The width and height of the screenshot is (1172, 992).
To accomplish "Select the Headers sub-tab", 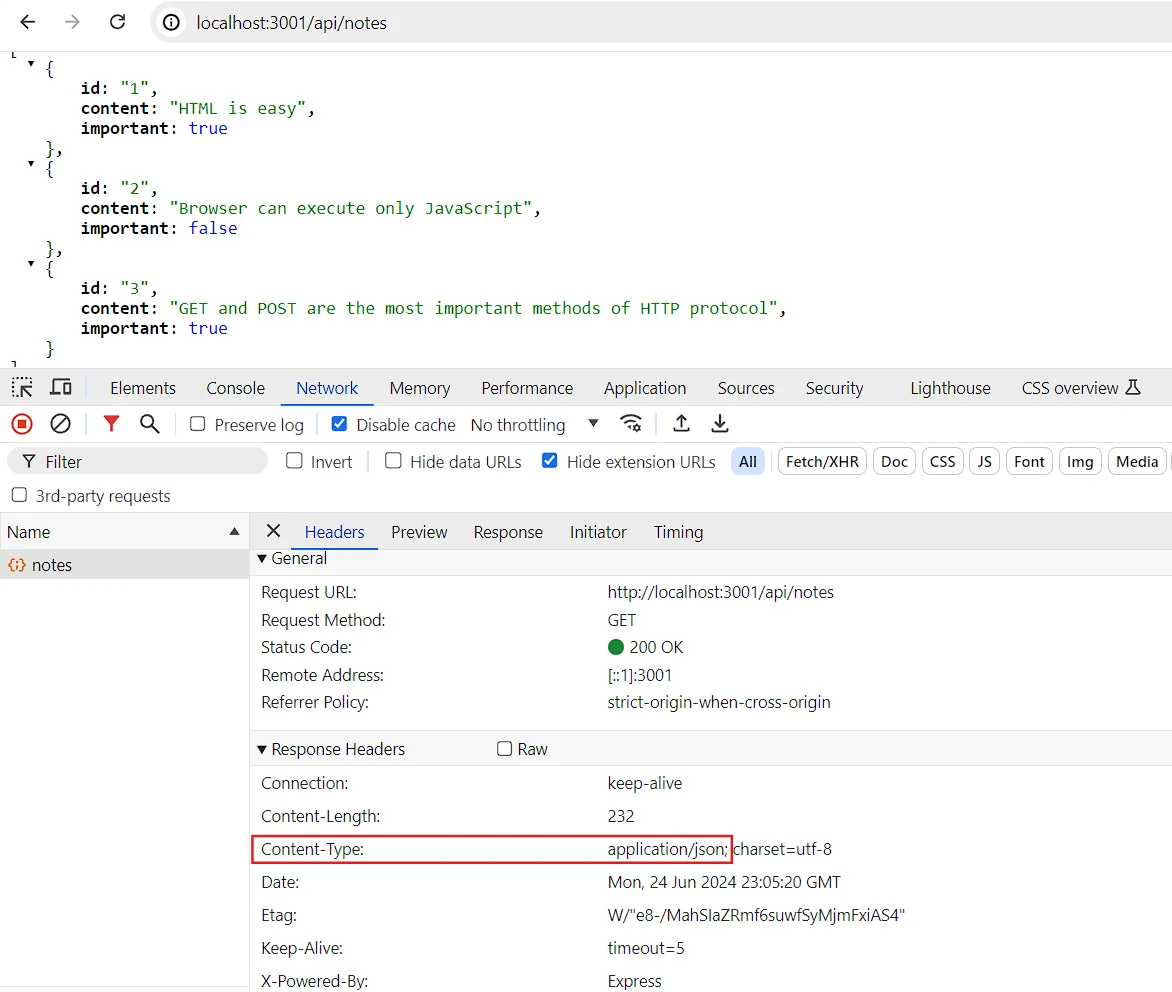I will click(334, 532).
